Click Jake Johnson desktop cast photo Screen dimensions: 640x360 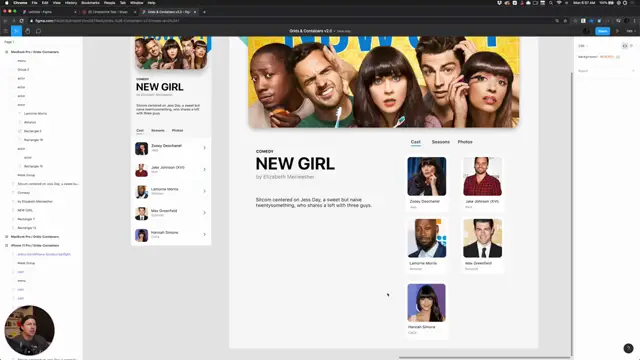[x=482, y=176]
